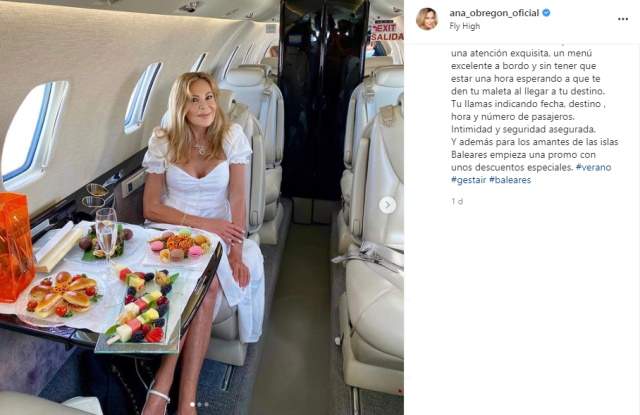Click the EXIT SALIDA sign in photo
The height and width of the screenshot is (415, 640).
click(386, 31)
